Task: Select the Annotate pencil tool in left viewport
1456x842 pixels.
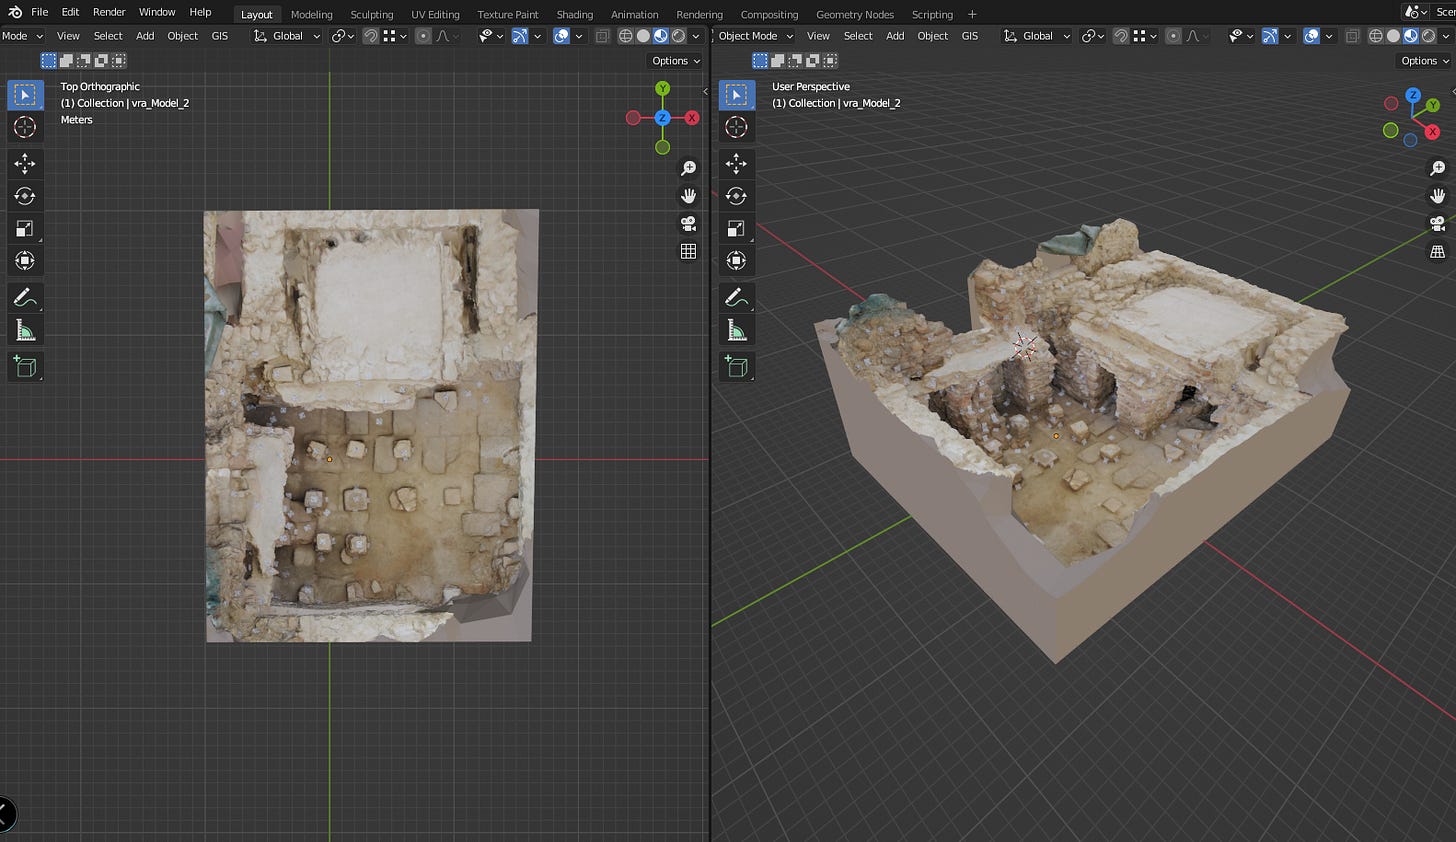Action: tap(25, 298)
